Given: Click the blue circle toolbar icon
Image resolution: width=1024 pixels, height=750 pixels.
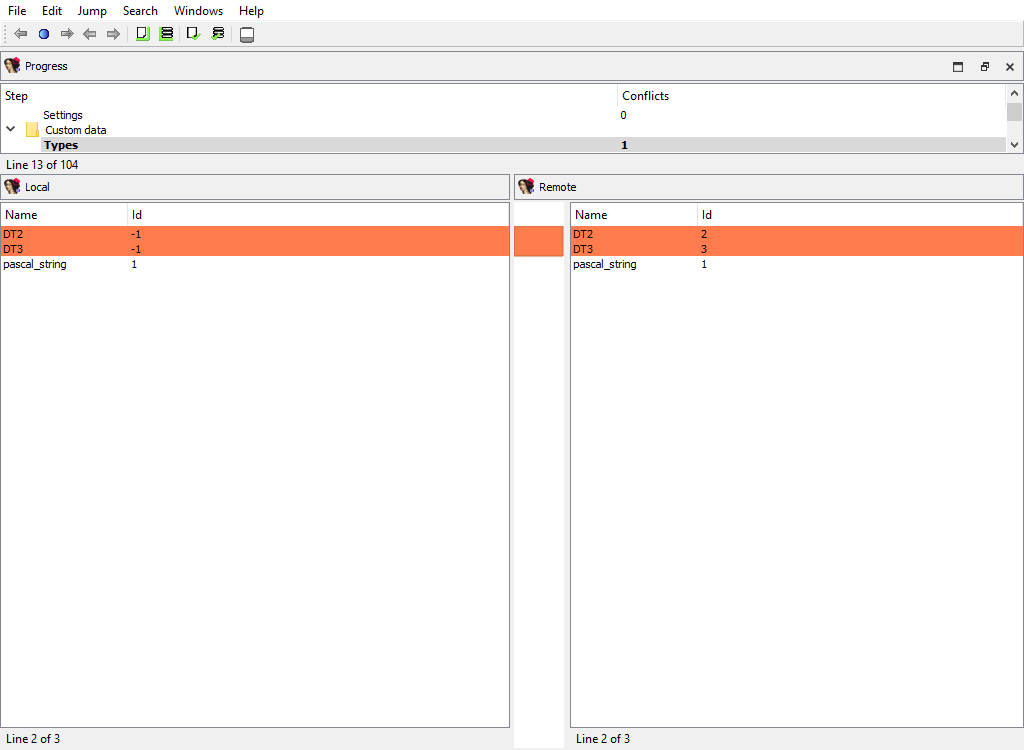Looking at the screenshot, I should [44, 34].
